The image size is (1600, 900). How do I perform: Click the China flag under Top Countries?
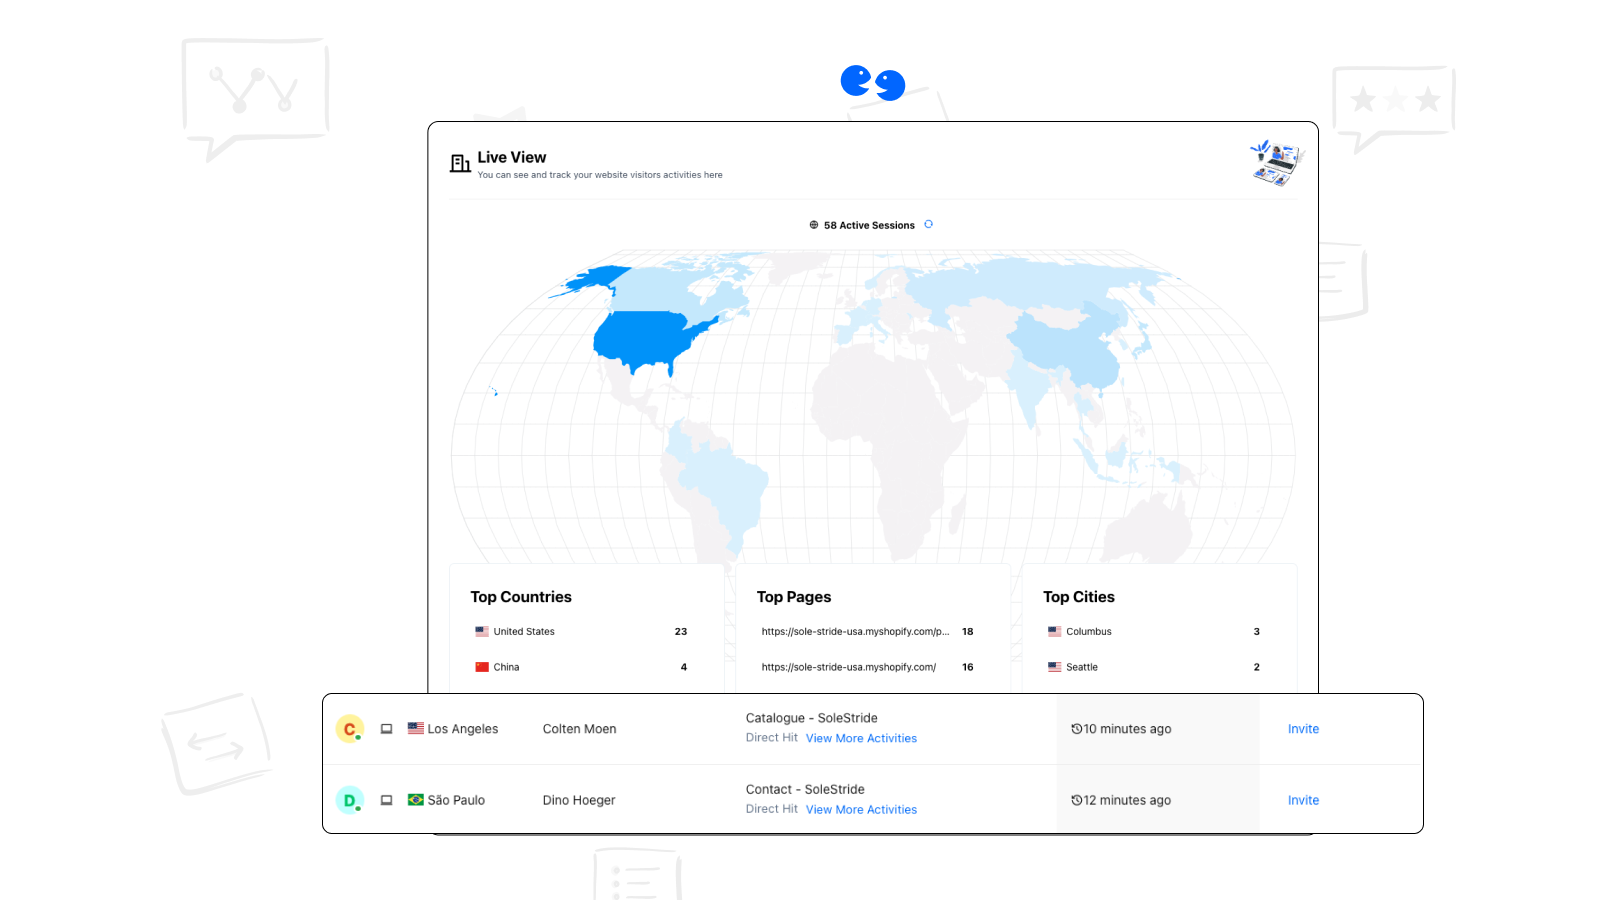(483, 667)
